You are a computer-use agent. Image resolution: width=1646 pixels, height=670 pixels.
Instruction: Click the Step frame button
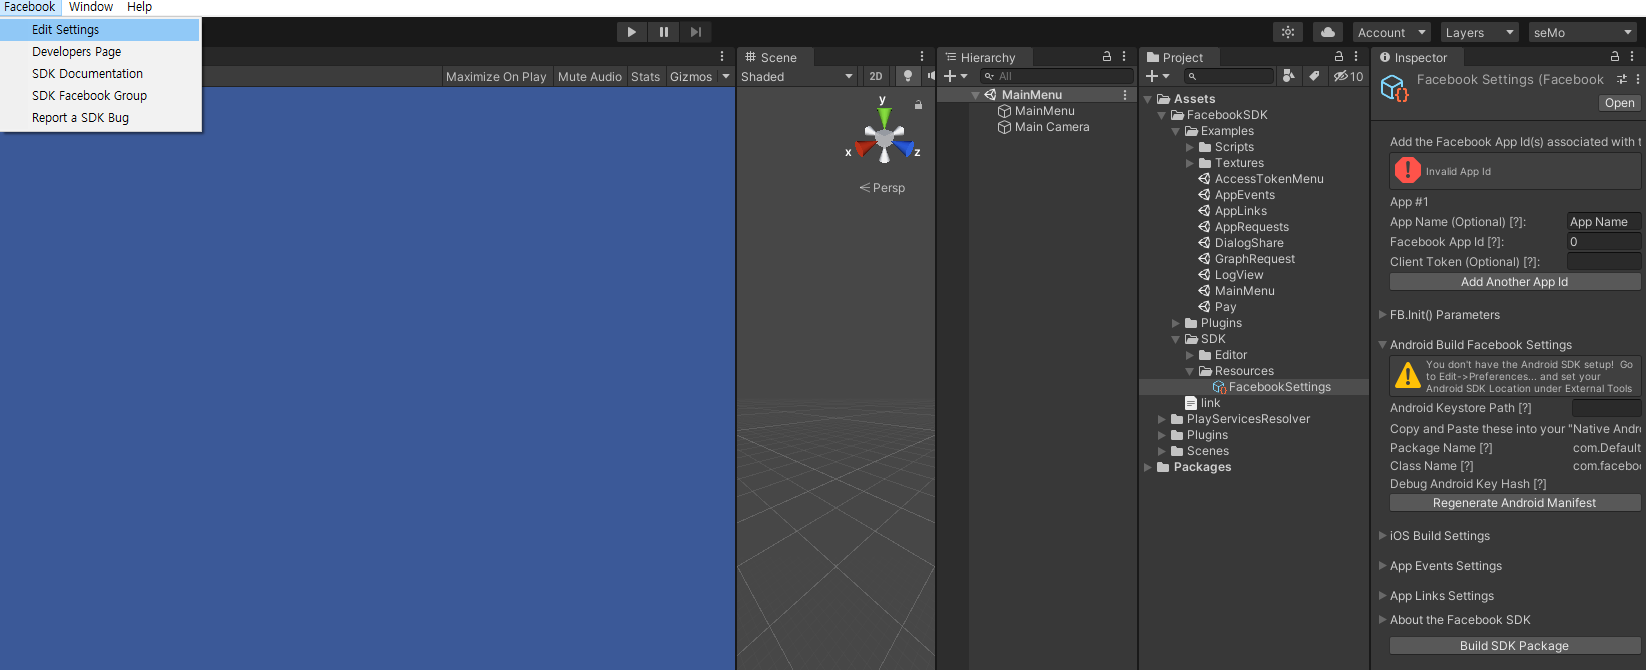tap(696, 32)
